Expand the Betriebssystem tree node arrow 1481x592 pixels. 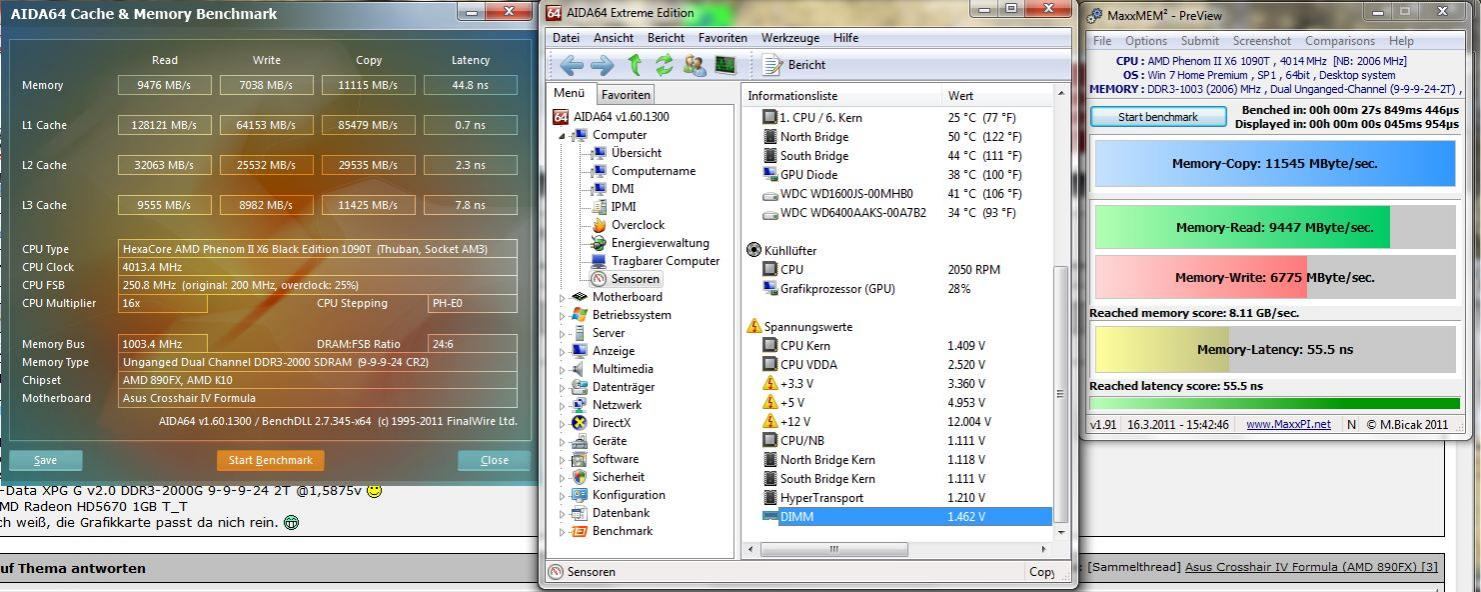(x=562, y=315)
